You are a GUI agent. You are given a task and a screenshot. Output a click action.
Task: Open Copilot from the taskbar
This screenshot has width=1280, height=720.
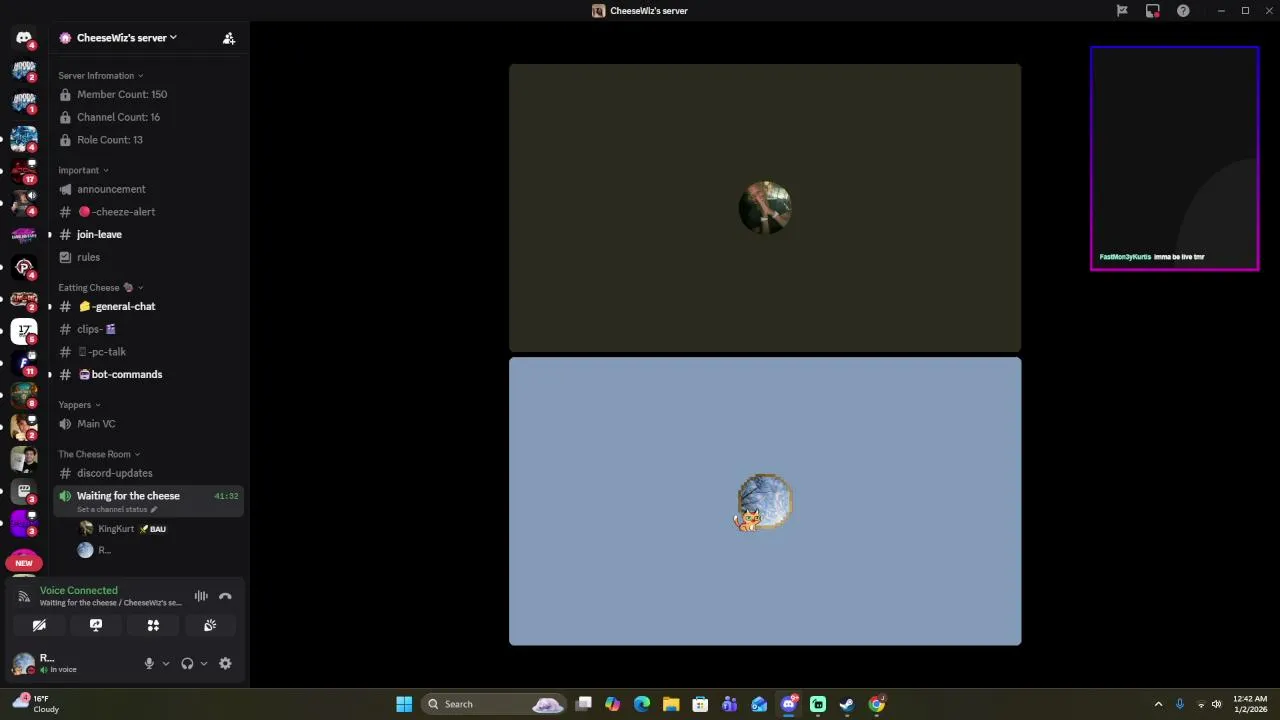coord(613,704)
